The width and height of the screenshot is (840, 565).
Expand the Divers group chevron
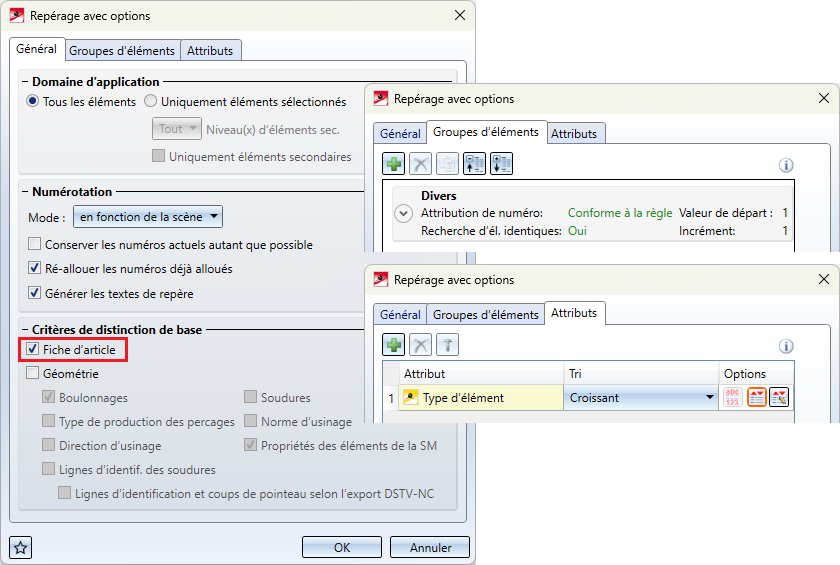(x=403, y=213)
